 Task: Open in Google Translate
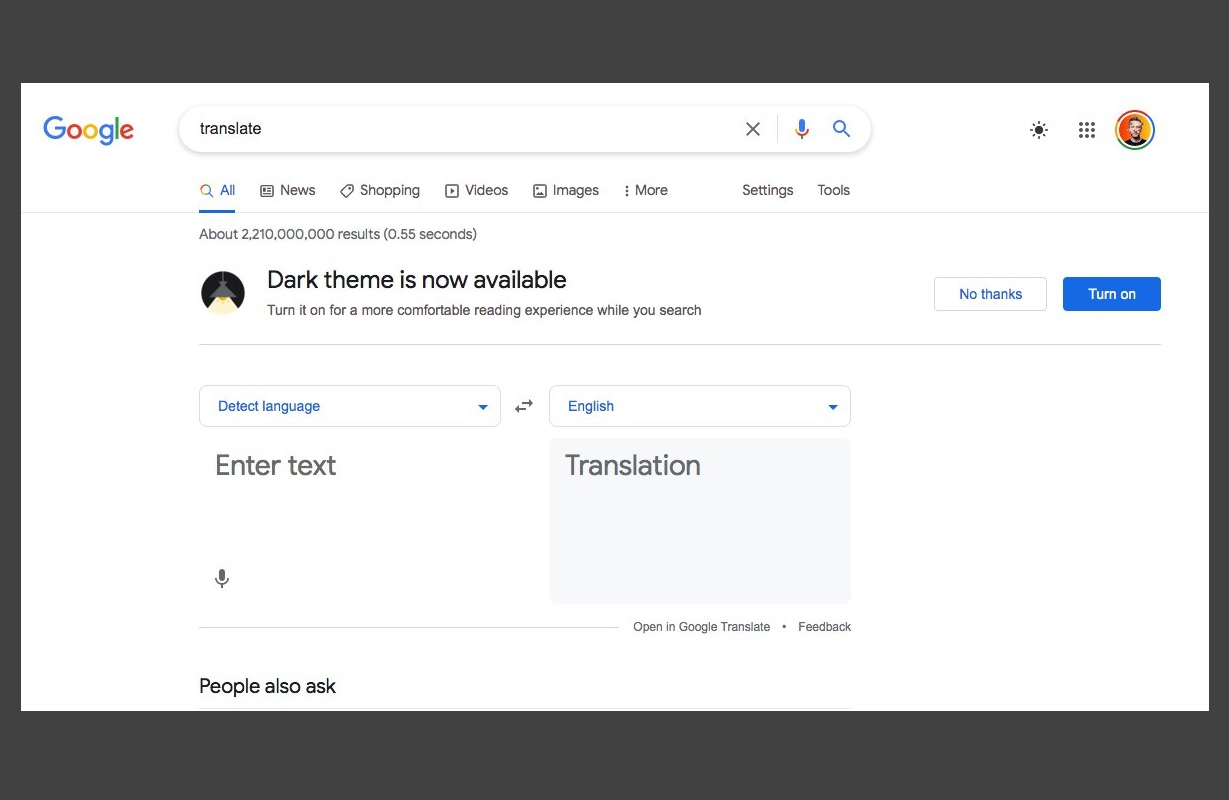point(701,626)
